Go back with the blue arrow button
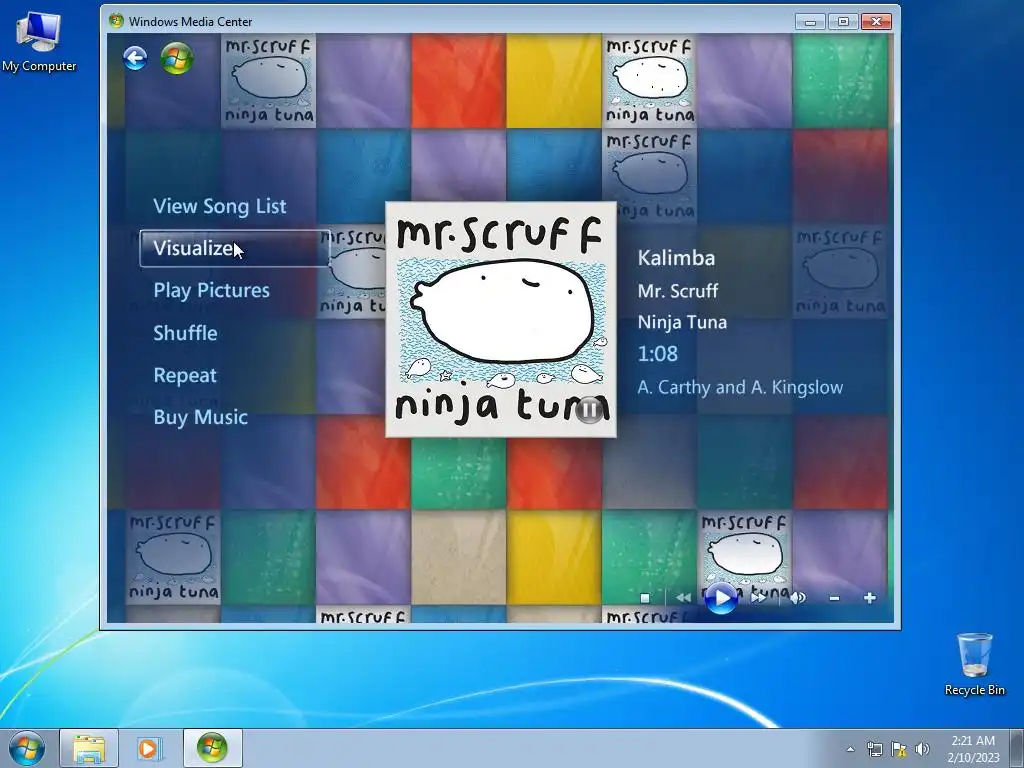This screenshot has height=768, width=1024. tap(135, 59)
